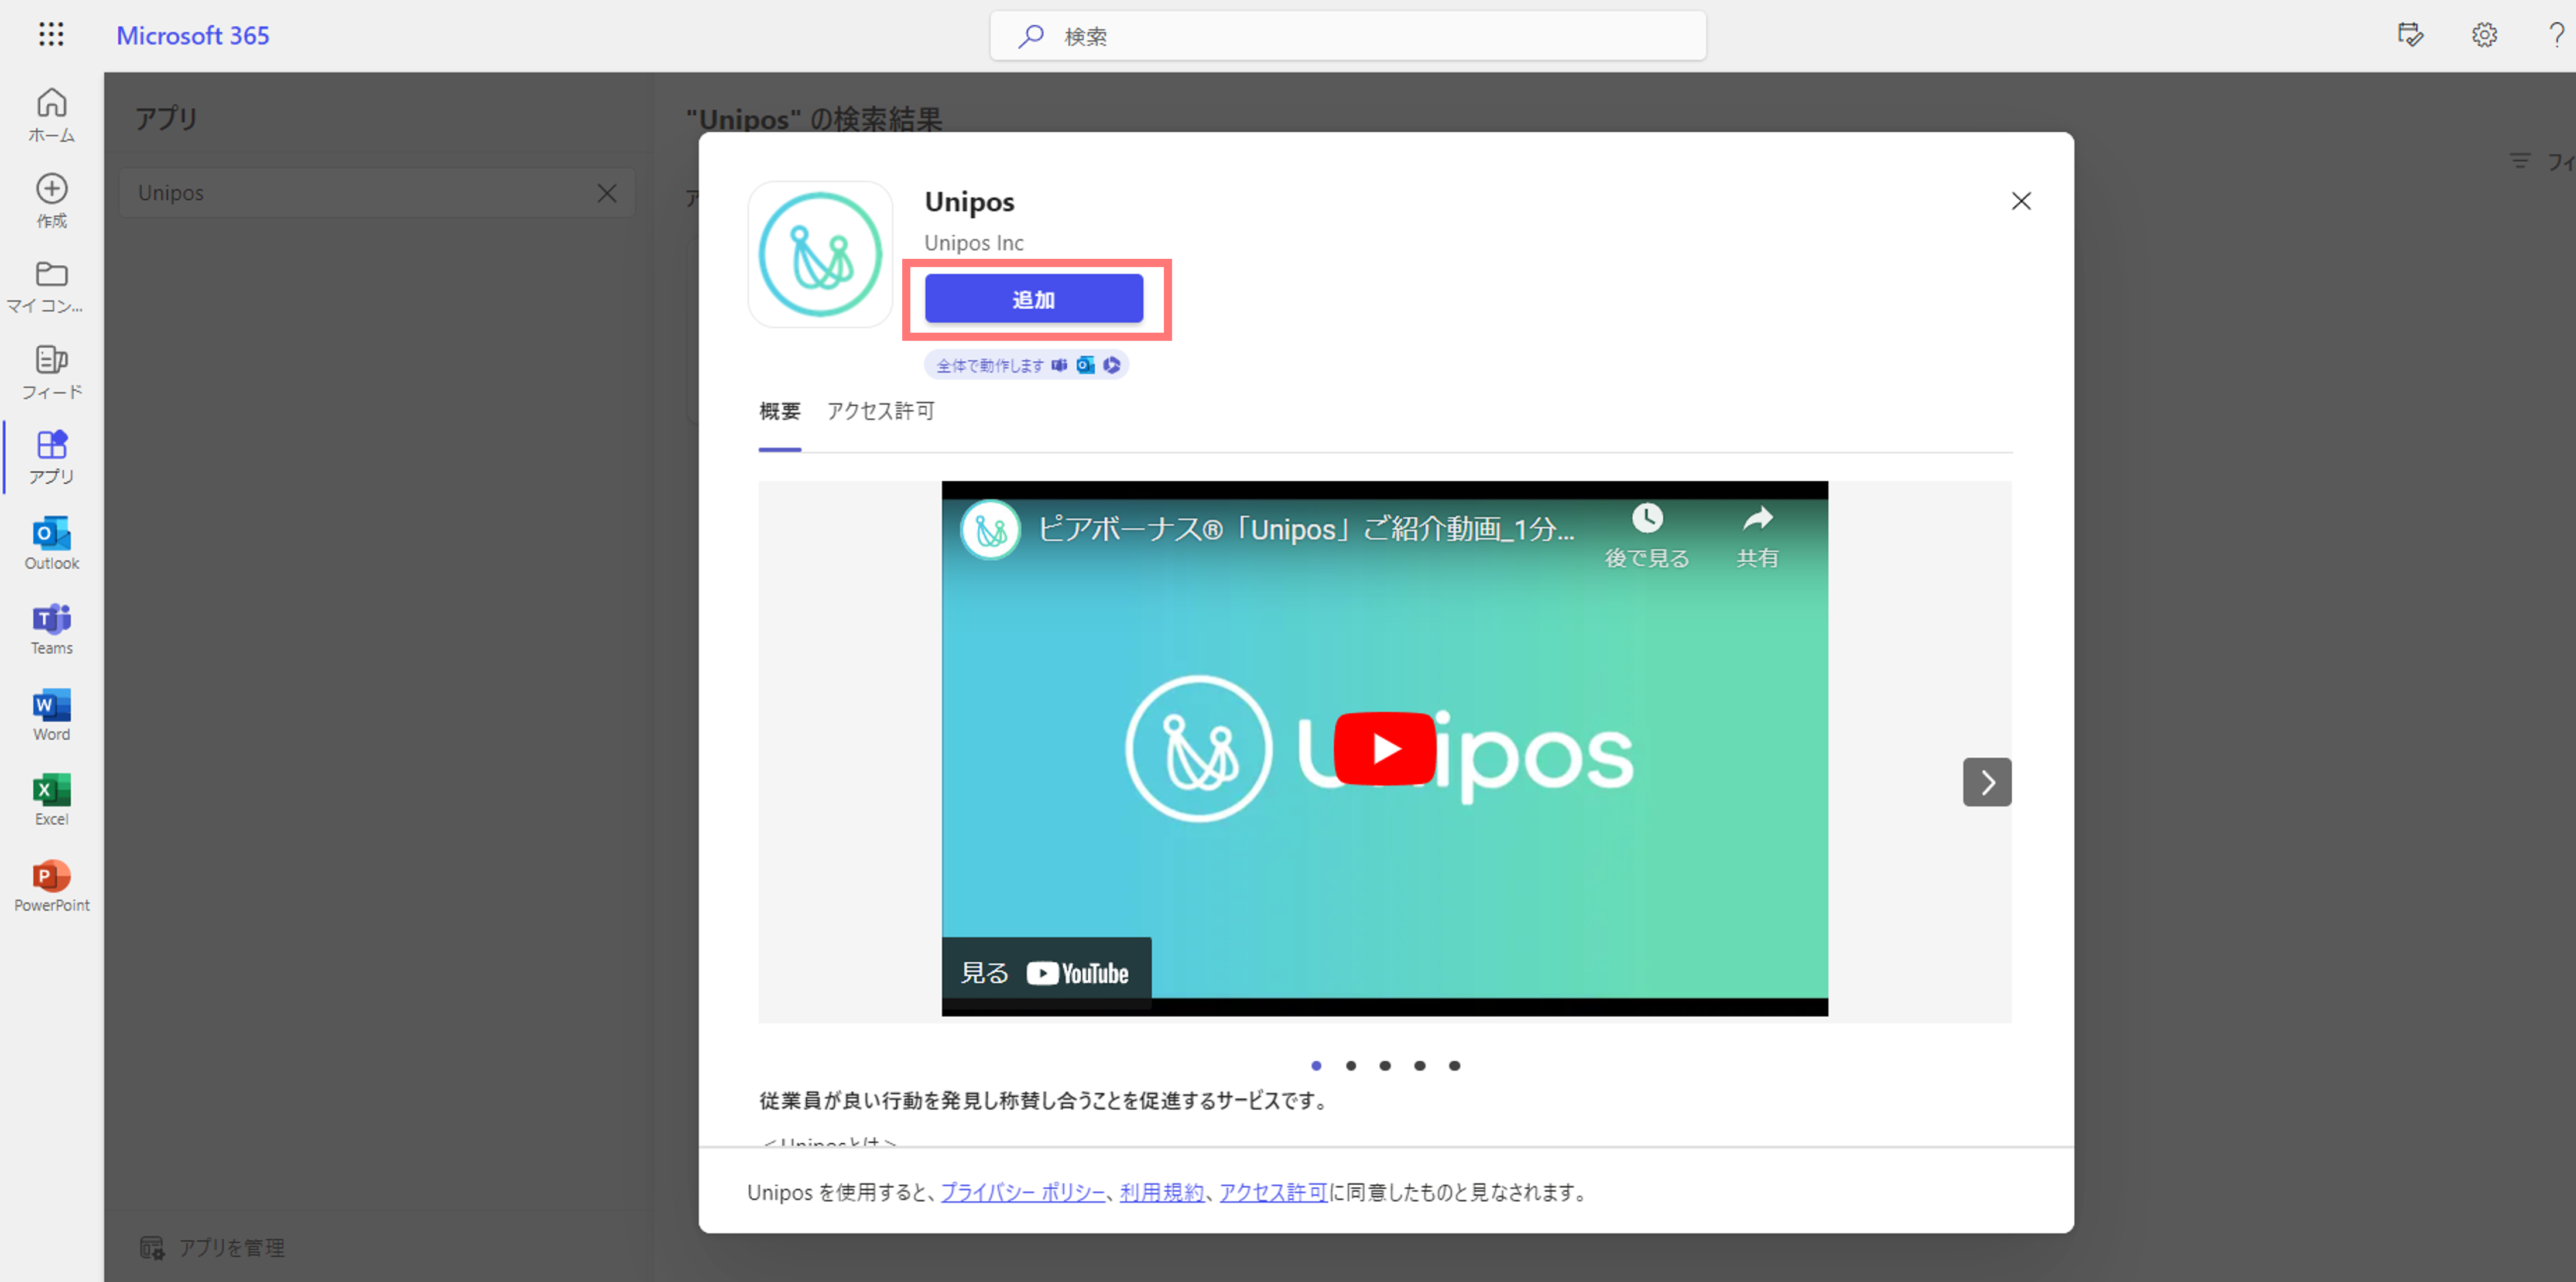Select the fifth carousel dot

click(1455, 1065)
